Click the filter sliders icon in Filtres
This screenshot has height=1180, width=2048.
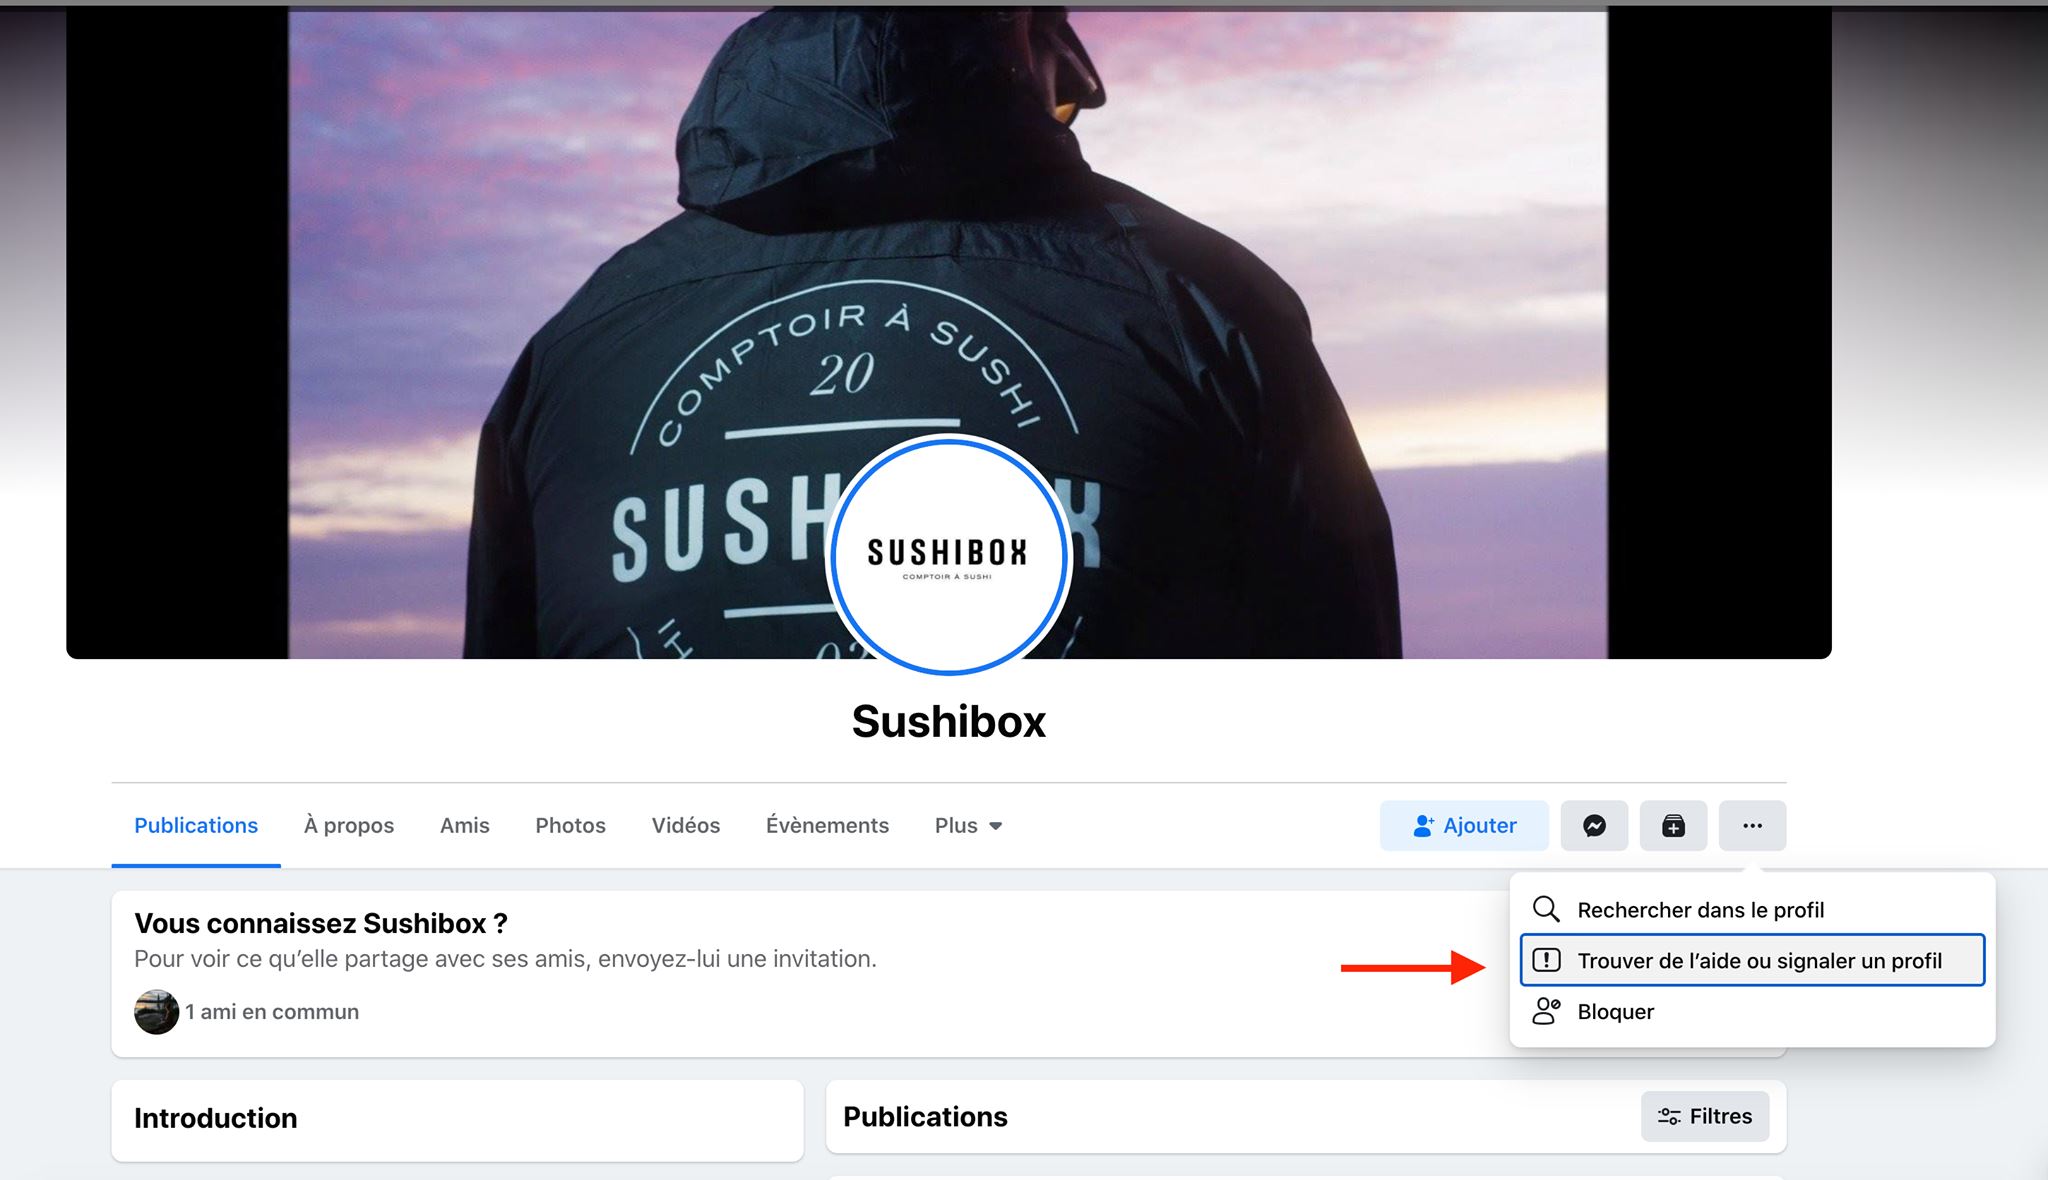pos(1669,1116)
